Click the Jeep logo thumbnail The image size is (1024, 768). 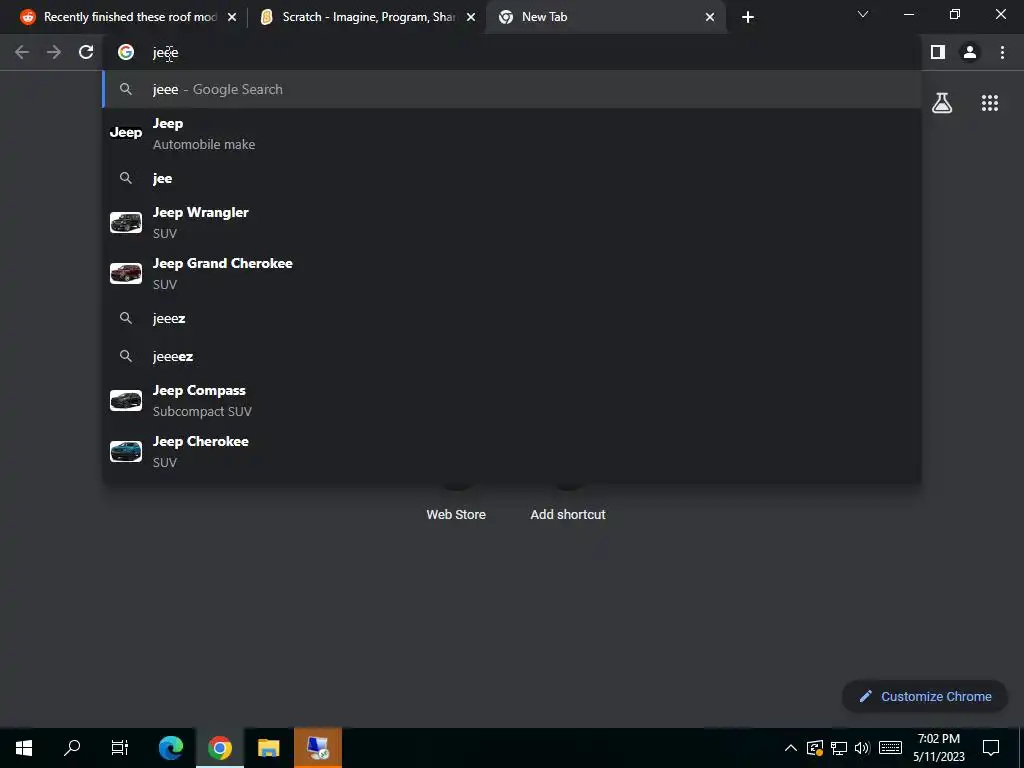(x=126, y=133)
